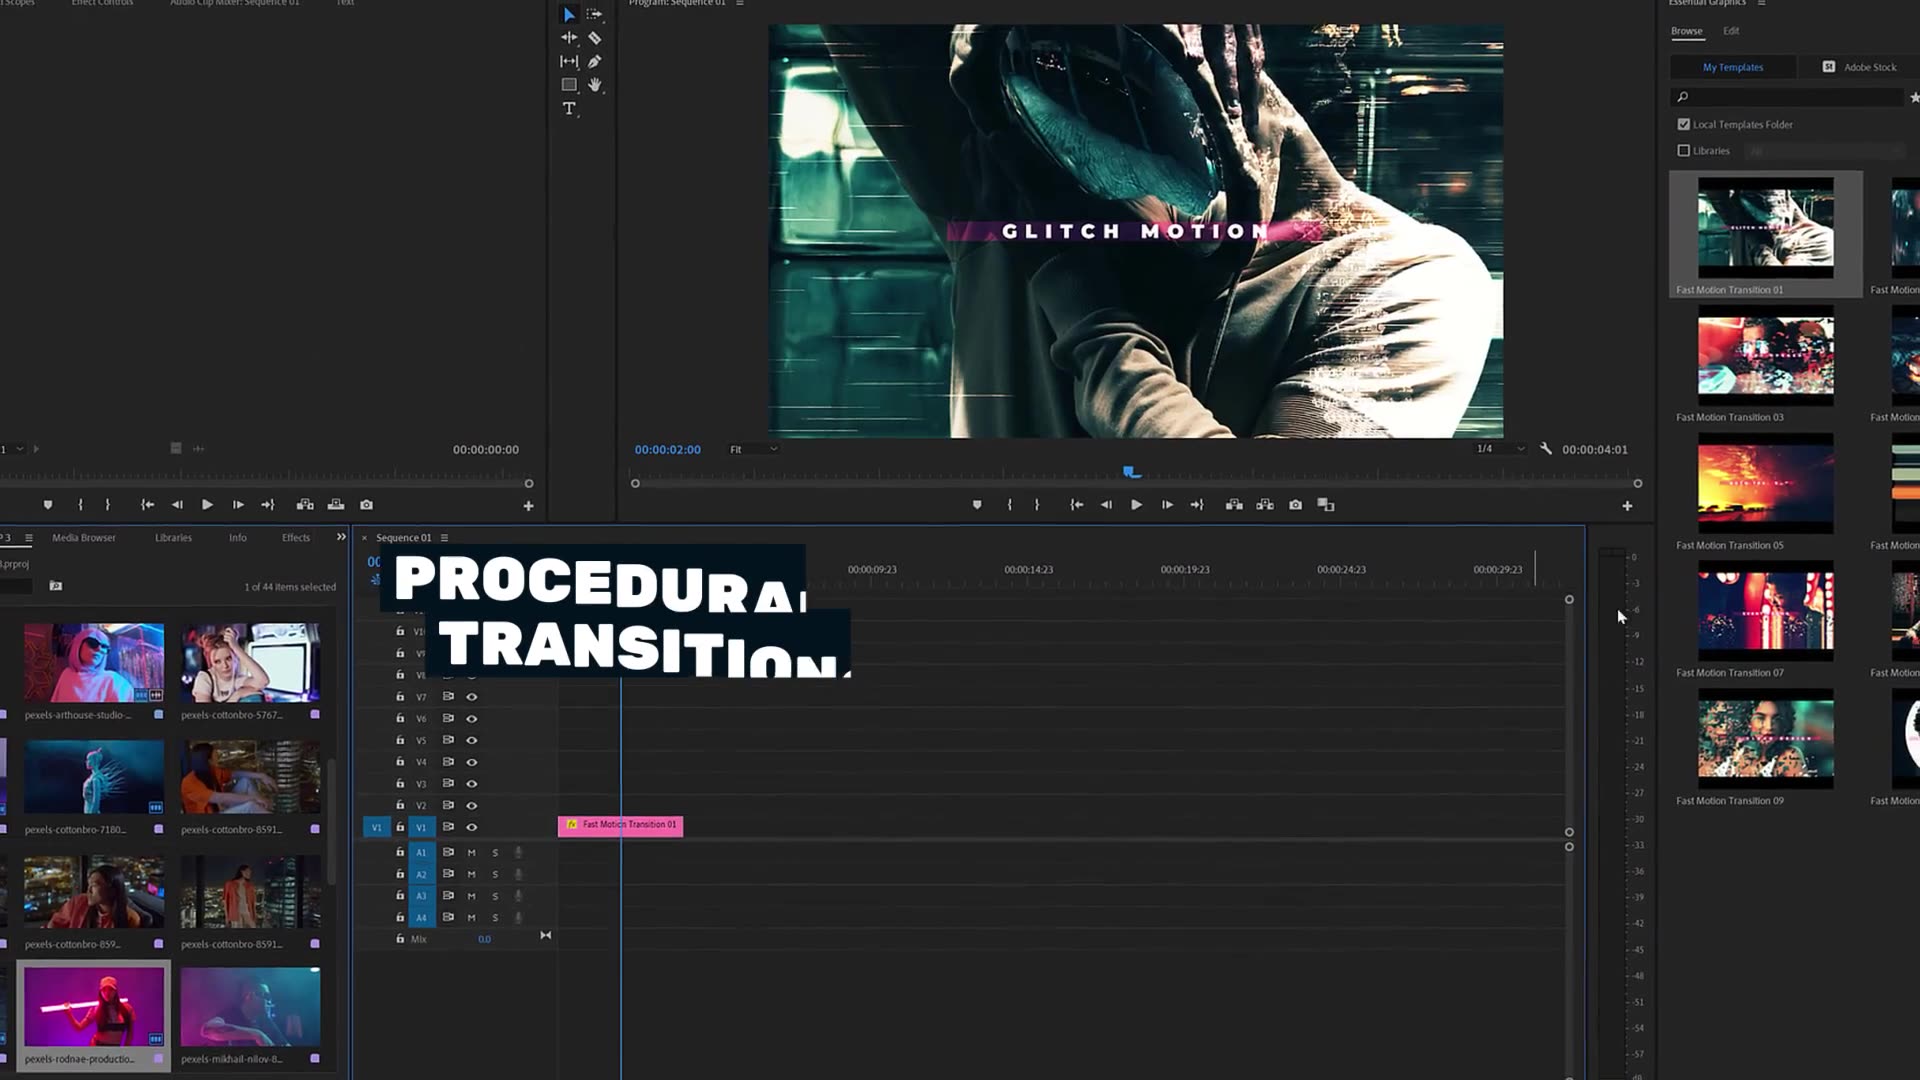
Task: Add marker in Source monitor
Action: pyautogui.click(x=48, y=505)
